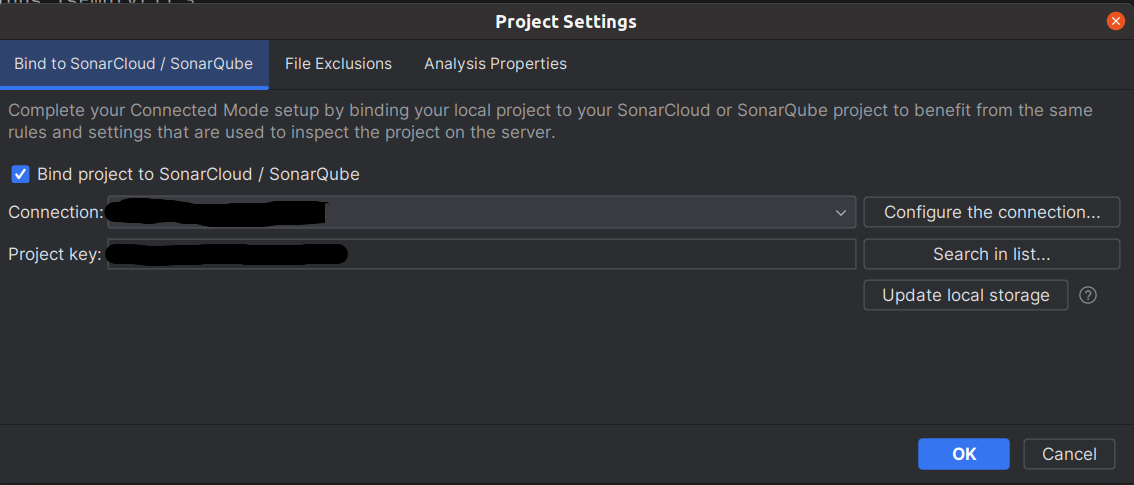Image resolution: width=1134 pixels, height=485 pixels.
Task: Click the Update local storage button
Action: point(965,295)
